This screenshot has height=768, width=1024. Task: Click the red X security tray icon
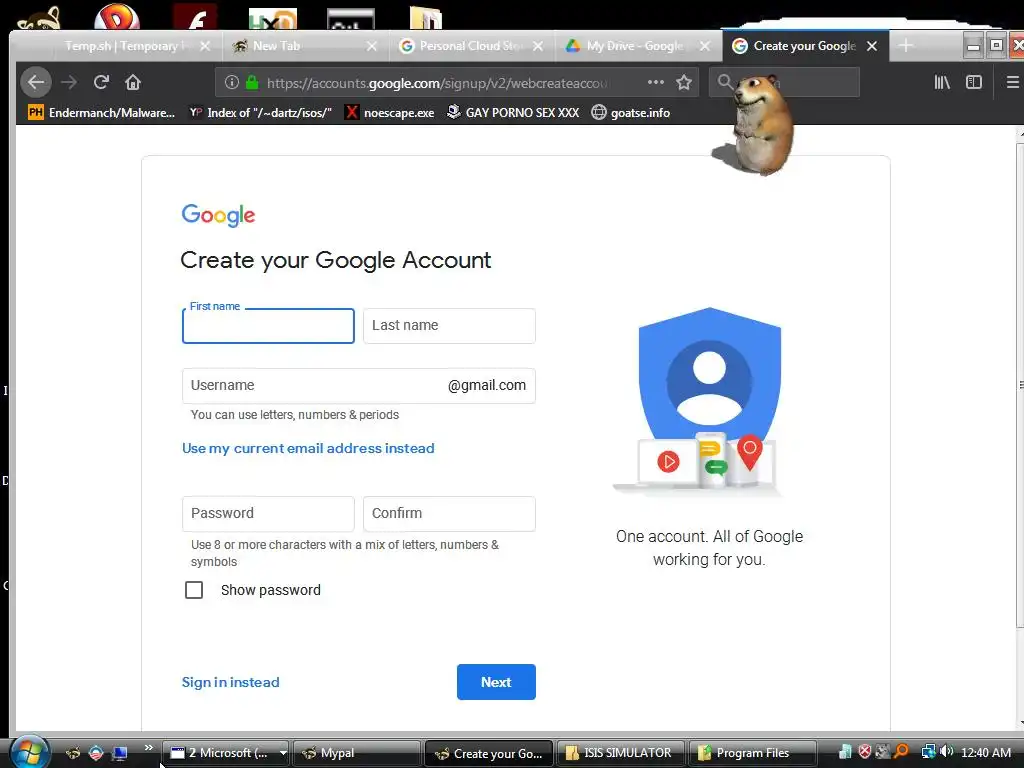point(865,752)
